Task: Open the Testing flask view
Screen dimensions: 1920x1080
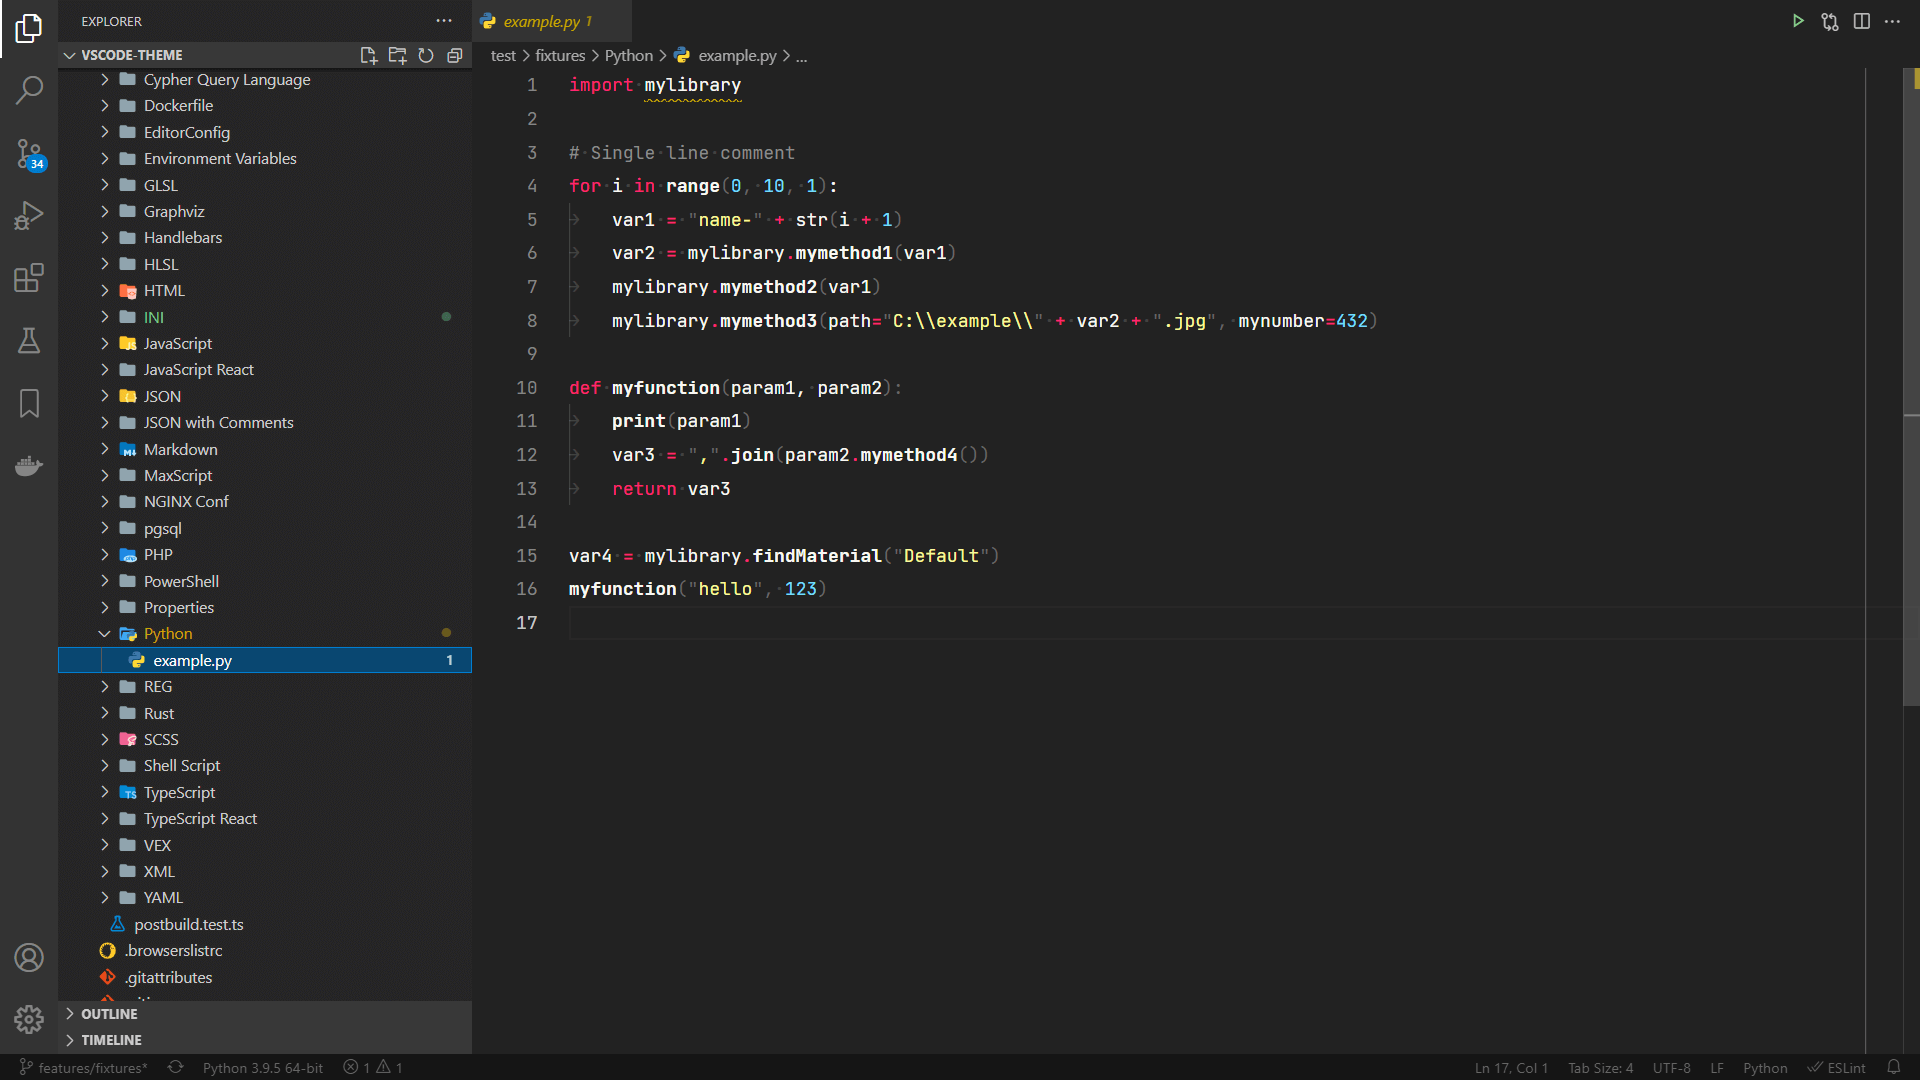Action: (29, 341)
